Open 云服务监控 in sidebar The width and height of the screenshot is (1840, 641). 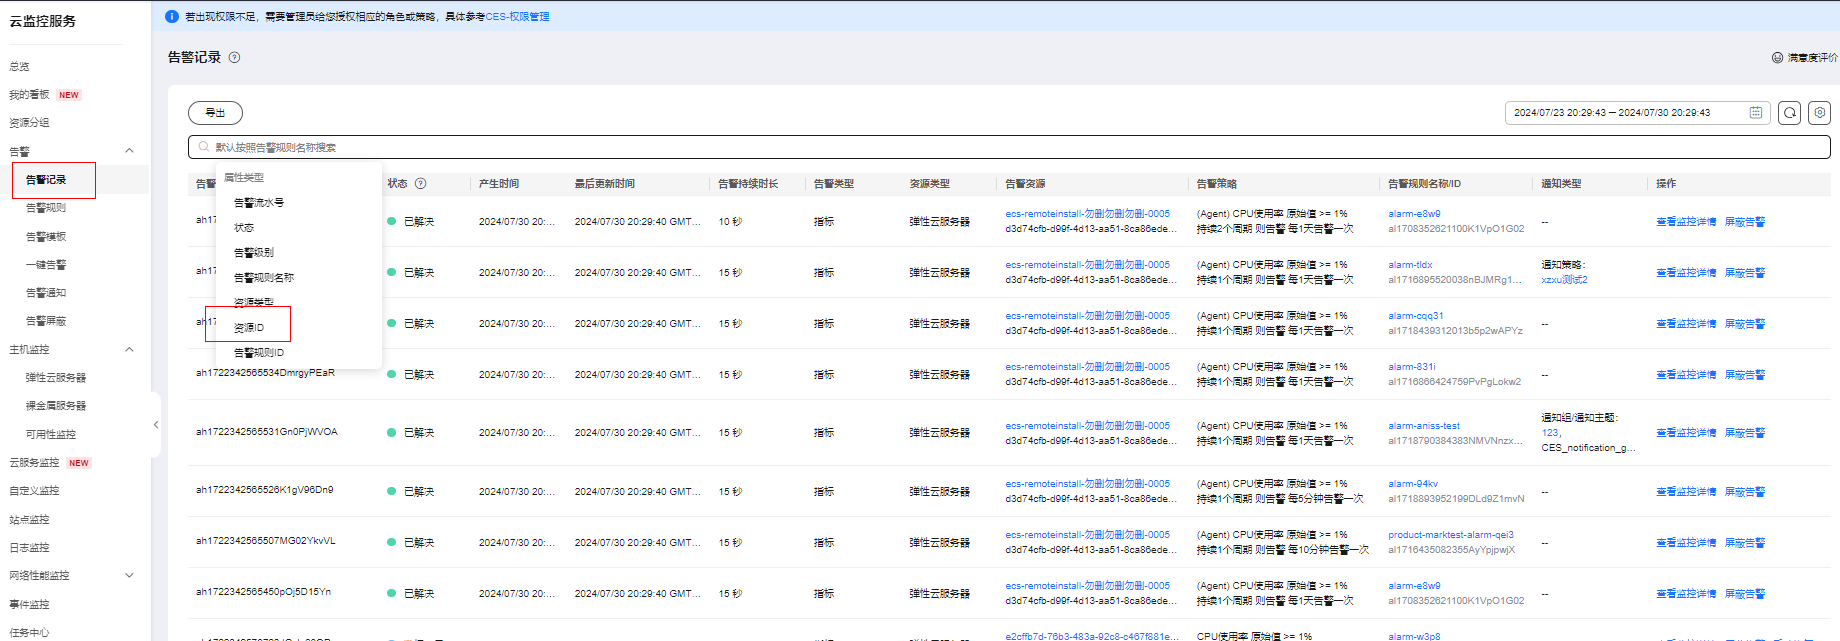coord(34,463)
